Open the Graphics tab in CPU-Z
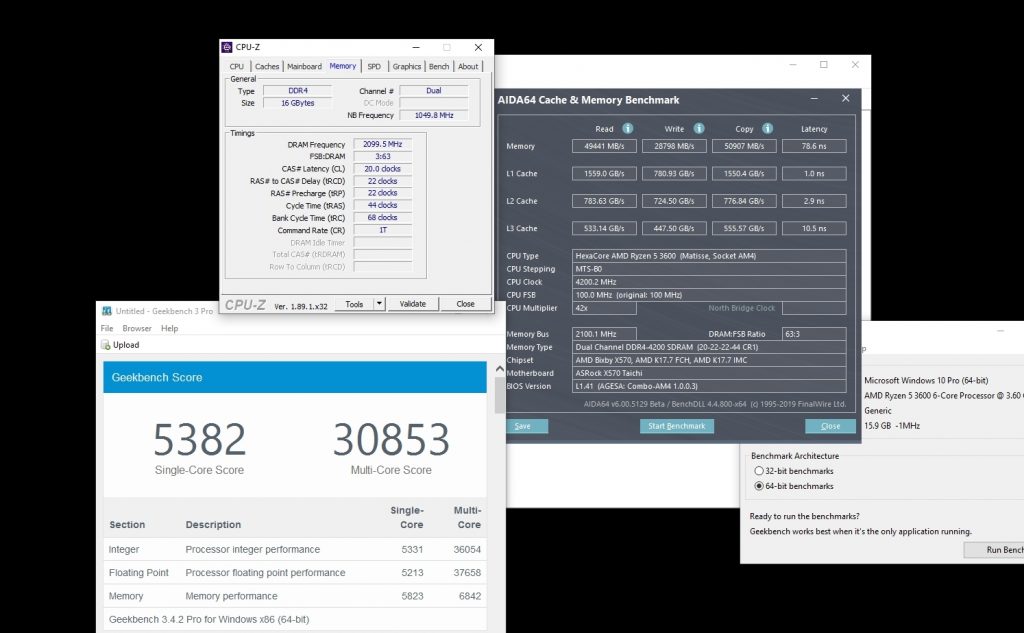Image resolution: width=1024 pixels, height=633 pixels. point(407,67)
